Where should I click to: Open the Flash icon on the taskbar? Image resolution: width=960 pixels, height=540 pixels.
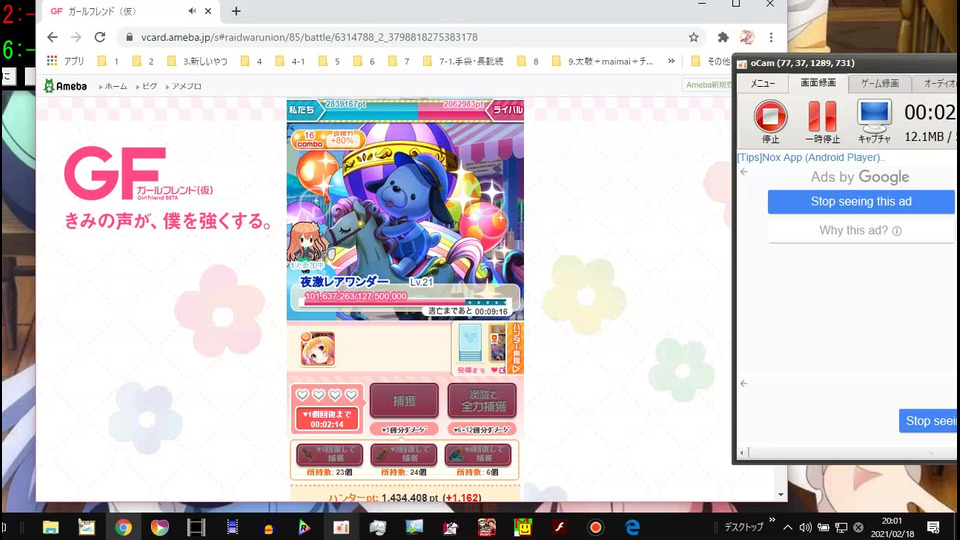pyautogui.click(x=559, y=527)
